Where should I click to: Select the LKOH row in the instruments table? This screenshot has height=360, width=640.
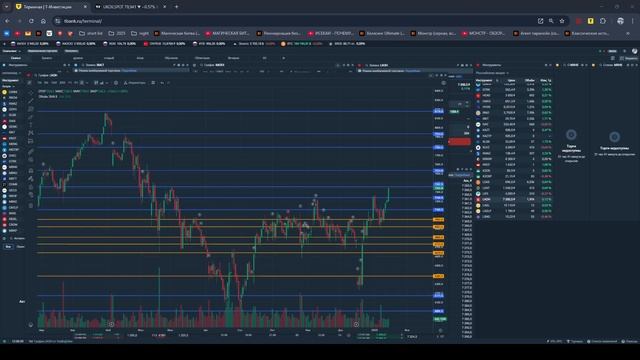click(514, 200)
